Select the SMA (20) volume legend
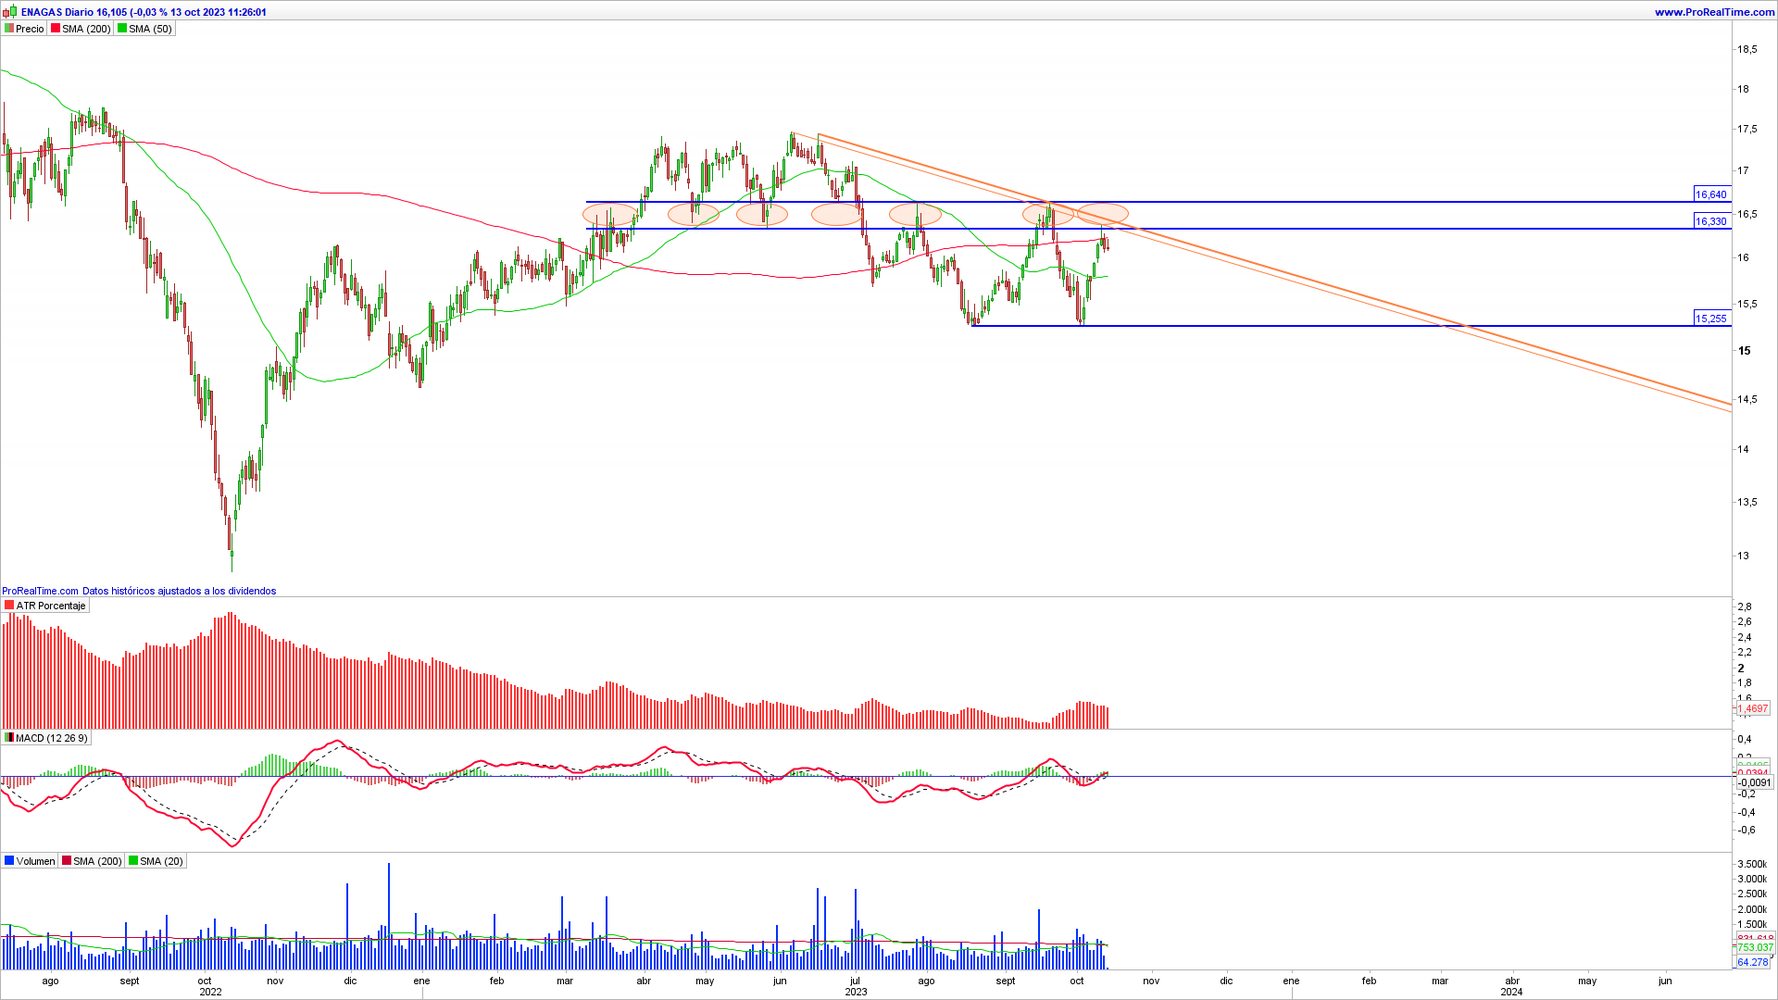The image size is (1778, 1000). coord(156,861)
